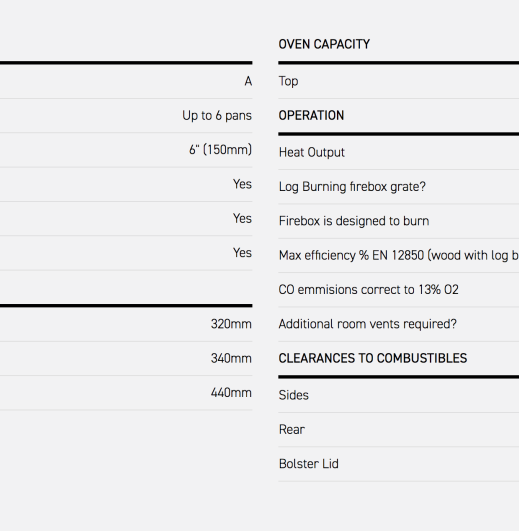The height and width of the screenshot is (531, 519).
Task: Click the 340mm dimension value
Action: [x=231, y=358]
